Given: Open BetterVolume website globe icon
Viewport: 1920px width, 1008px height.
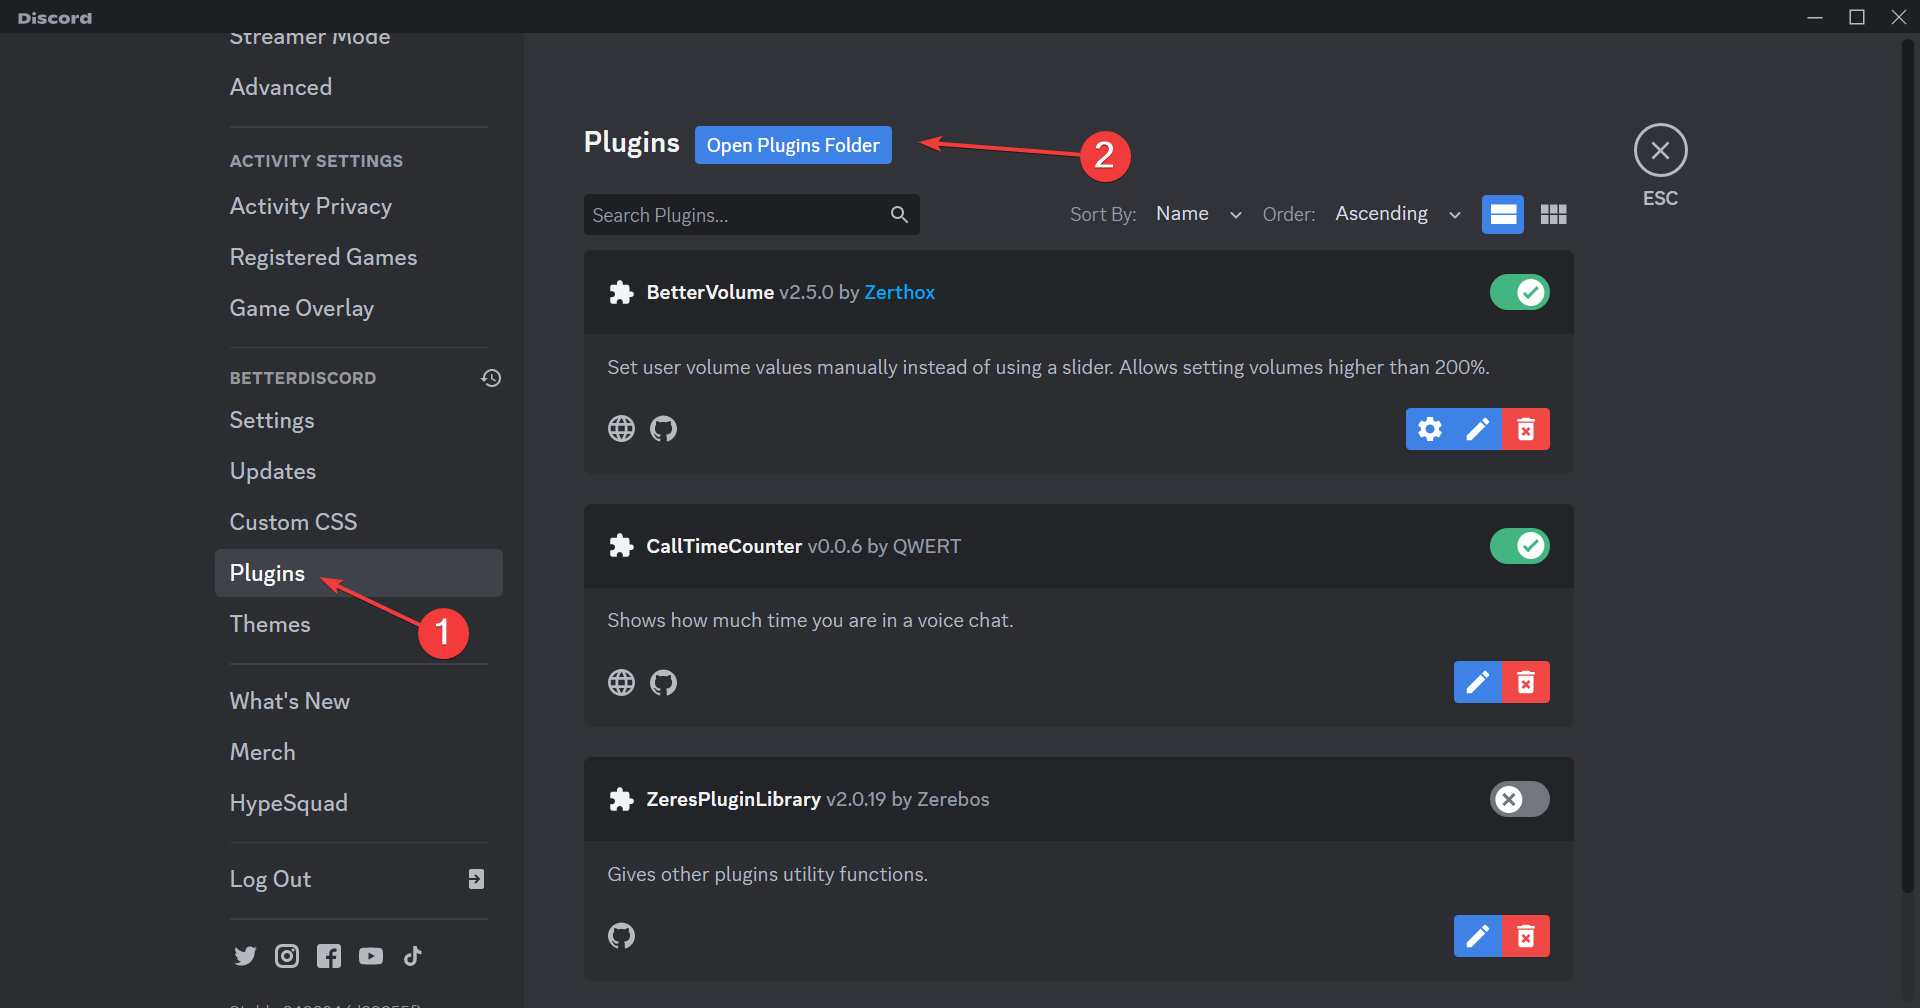Looking at the screenshot, I should [x=621, y=429].
